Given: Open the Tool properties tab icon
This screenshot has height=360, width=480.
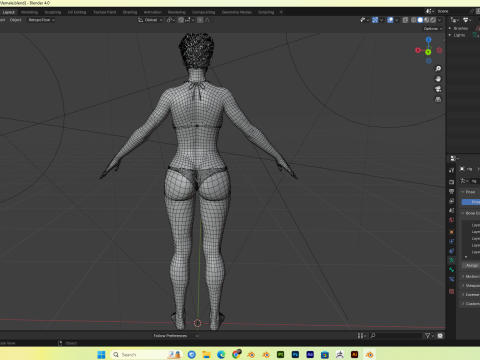Looking at the screenshot, I should [x=451, y=170].
